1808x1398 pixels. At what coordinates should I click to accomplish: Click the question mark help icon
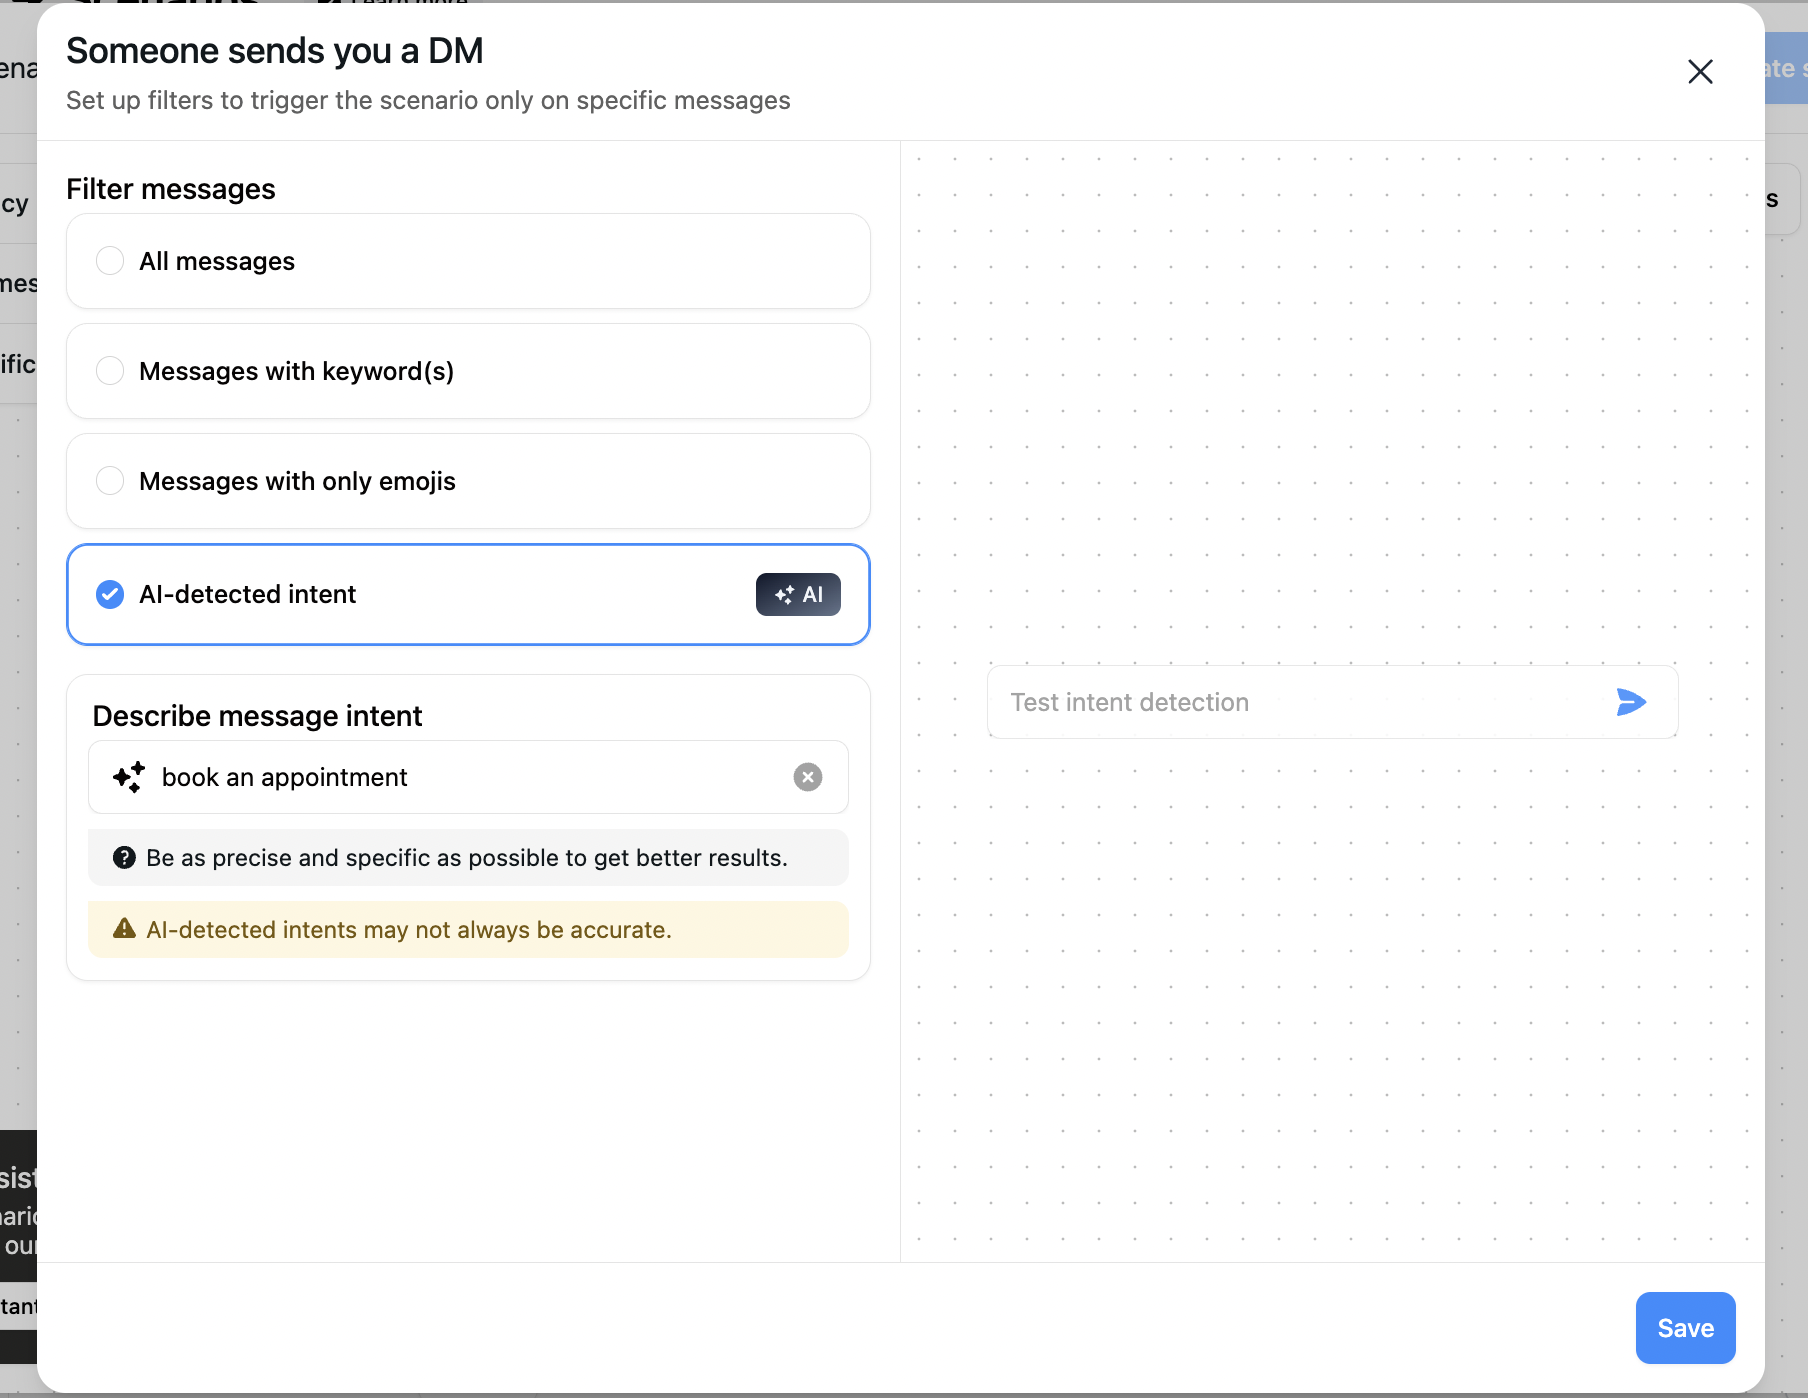(x=124, y=857)
